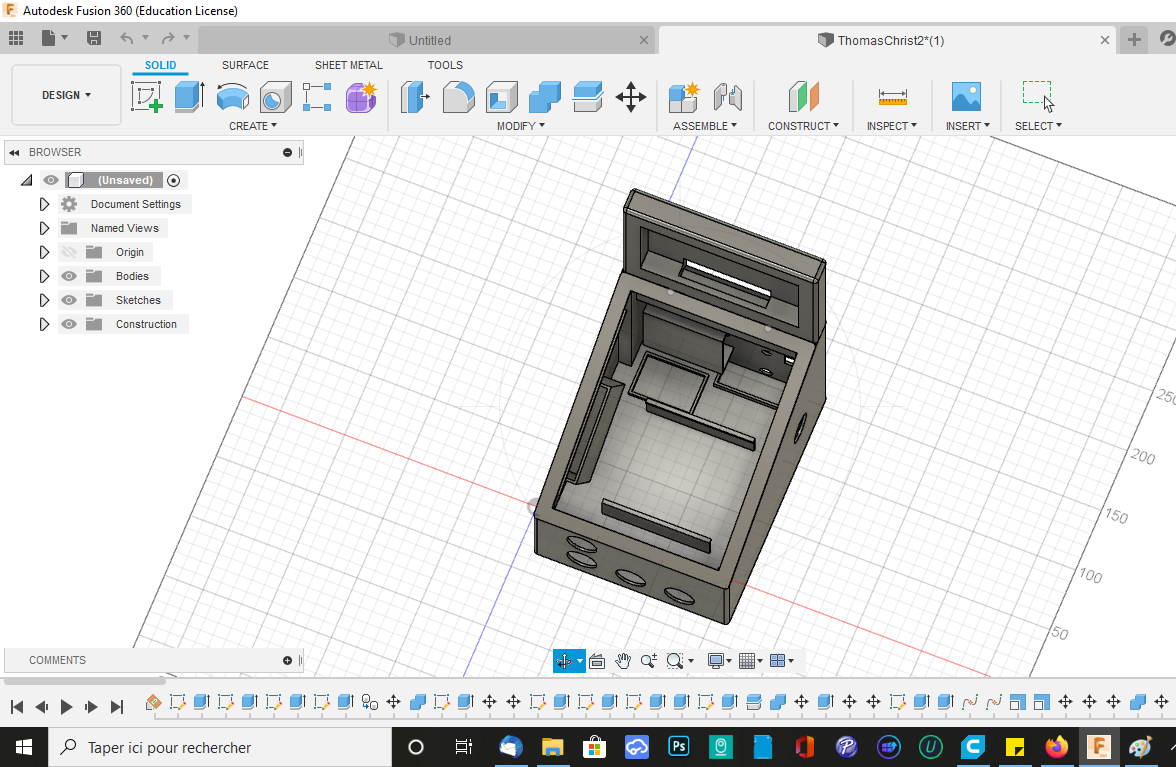The height and width of the screenshot is (767, 1176).
Task: Click the Insert image icon
Action: coord(966,97)
